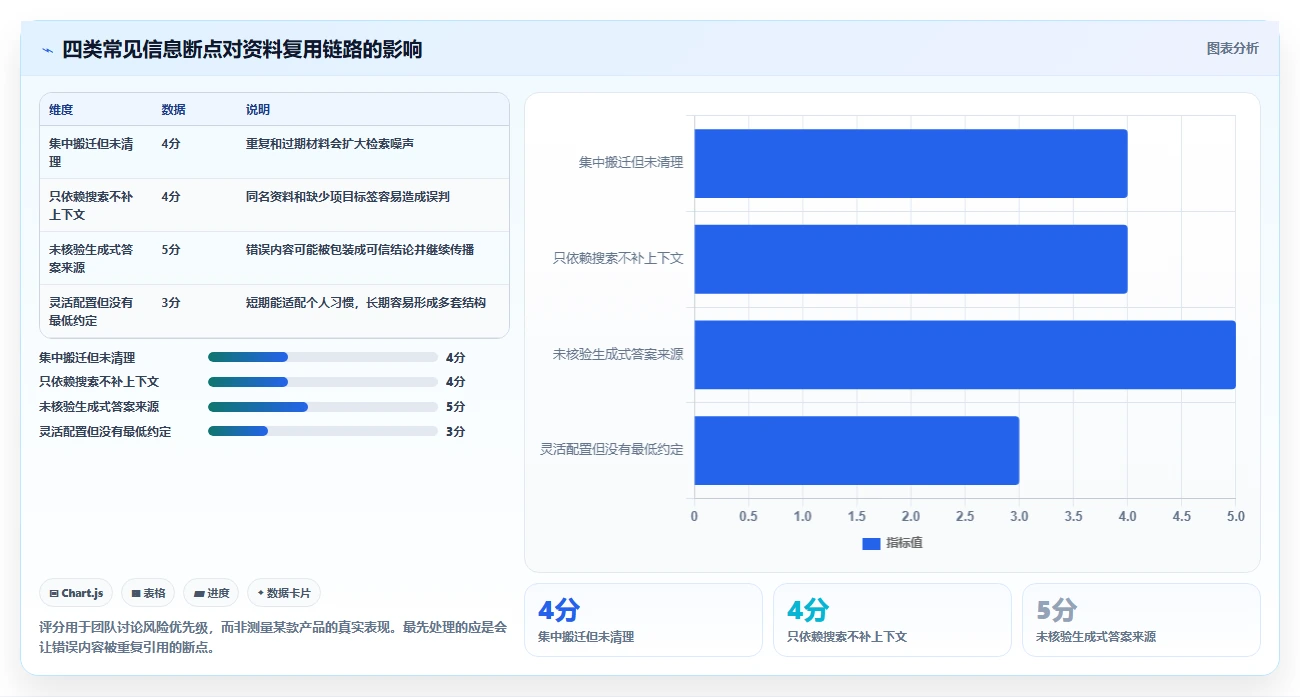Screen dimensions: 1300x697
Task: Click description 重复和过期材料会扩大检索噪声
Action: point(330,144)
